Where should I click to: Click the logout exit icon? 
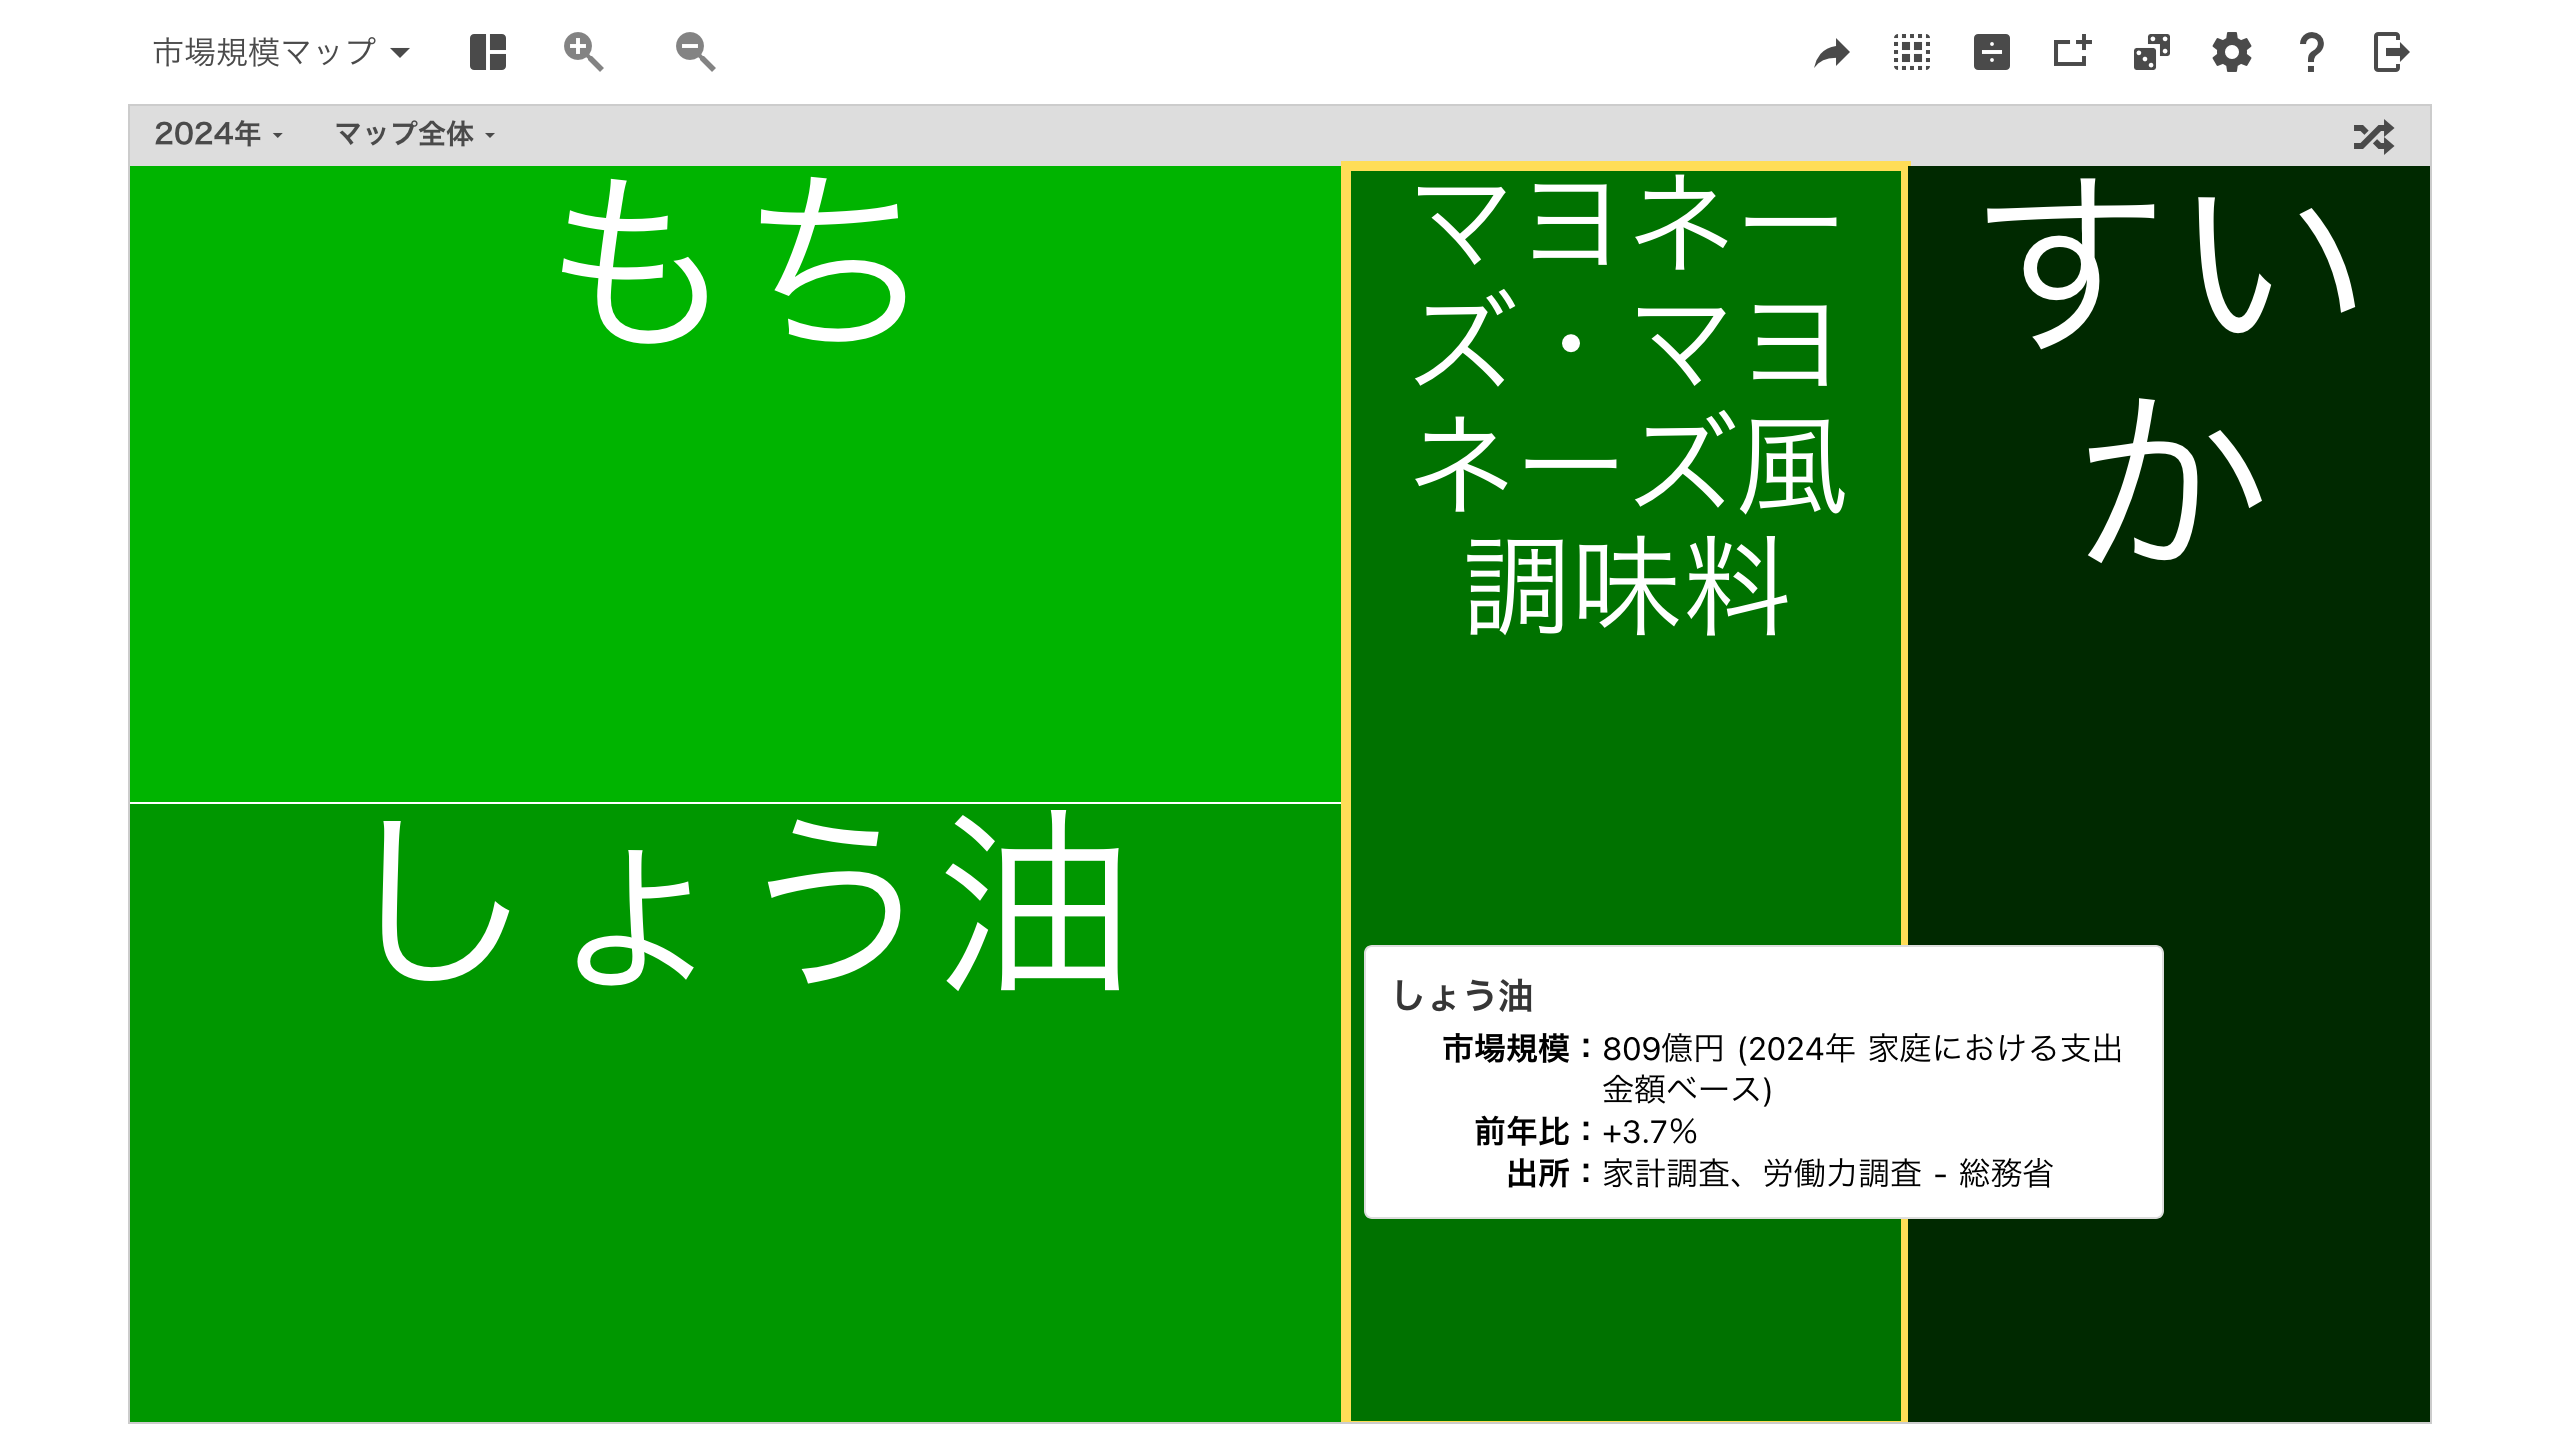tap(2391, 52)
